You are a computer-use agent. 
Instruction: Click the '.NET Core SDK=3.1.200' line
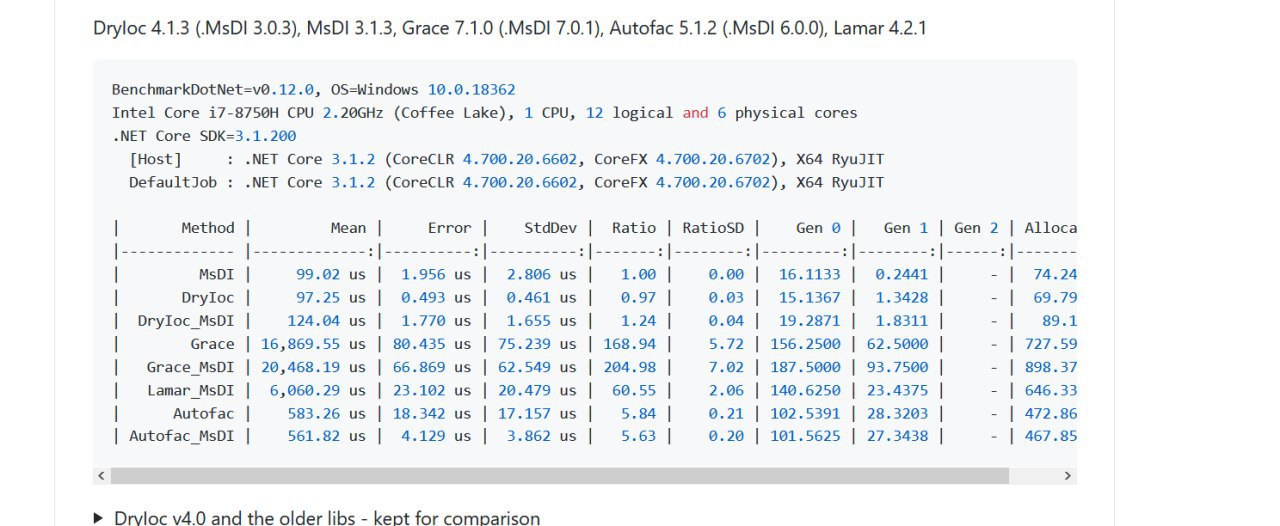tap(204, 136)
